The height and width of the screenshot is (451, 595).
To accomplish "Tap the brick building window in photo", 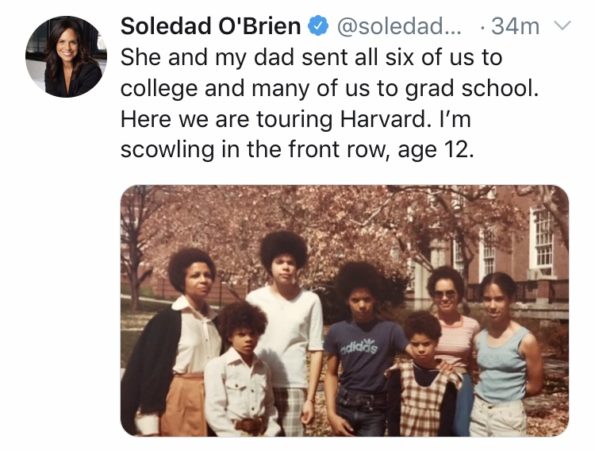I will 543,243.
